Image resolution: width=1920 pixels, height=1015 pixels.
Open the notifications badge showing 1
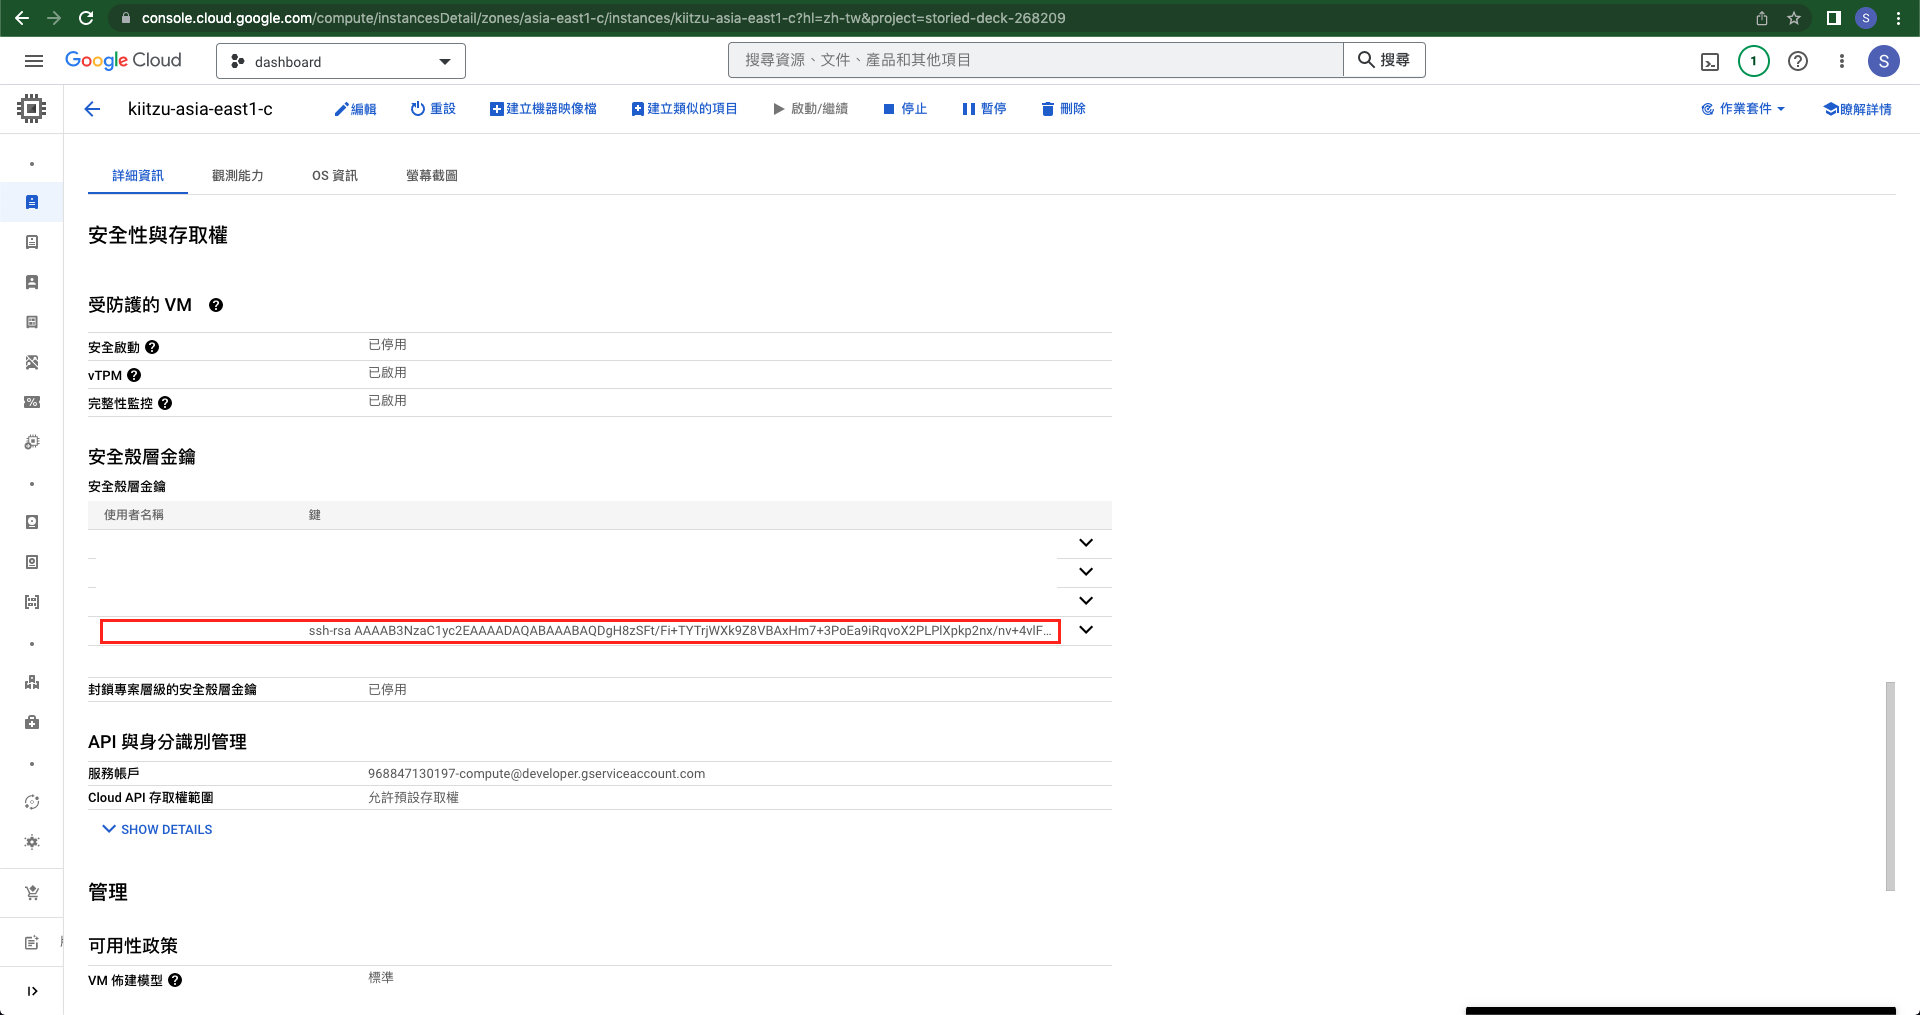1754,61
